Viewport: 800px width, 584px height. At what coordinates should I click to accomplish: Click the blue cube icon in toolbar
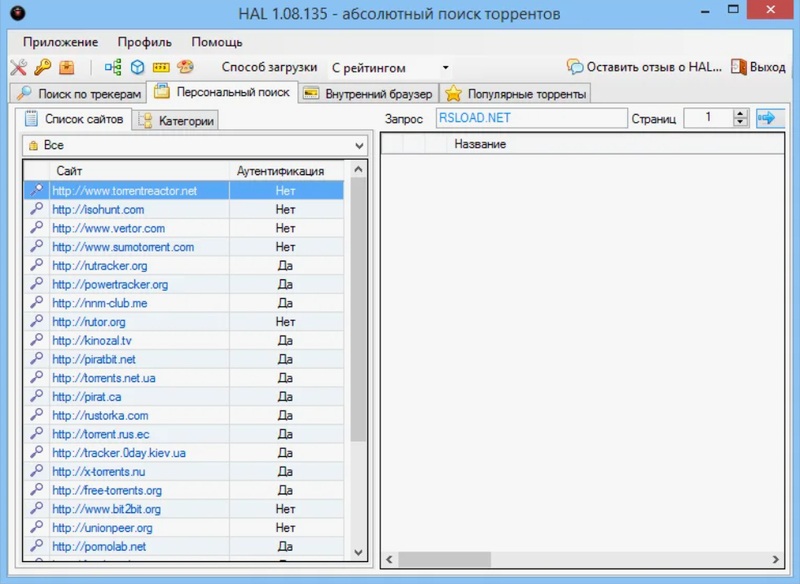[x=137, y=68]
